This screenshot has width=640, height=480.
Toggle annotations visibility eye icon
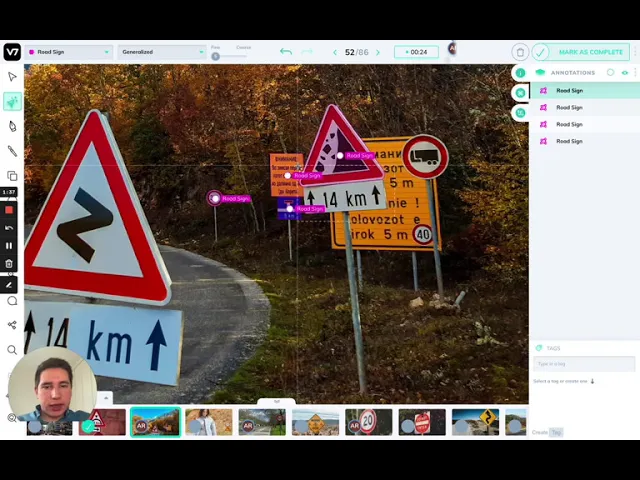[625, 73]
